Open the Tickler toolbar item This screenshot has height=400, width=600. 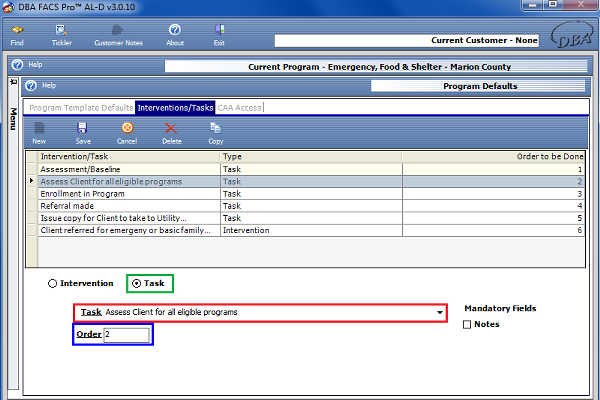tap(62, 35)
